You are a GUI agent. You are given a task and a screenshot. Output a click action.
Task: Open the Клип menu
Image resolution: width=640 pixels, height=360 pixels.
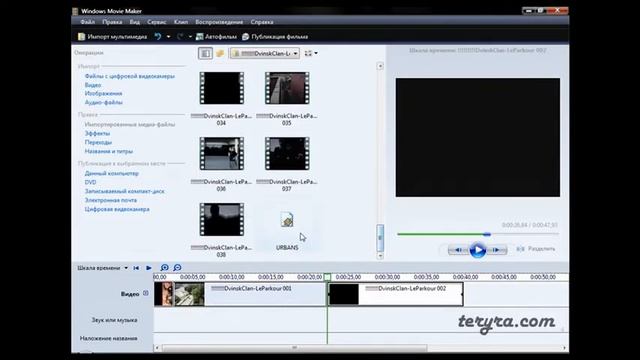point(181,22)
